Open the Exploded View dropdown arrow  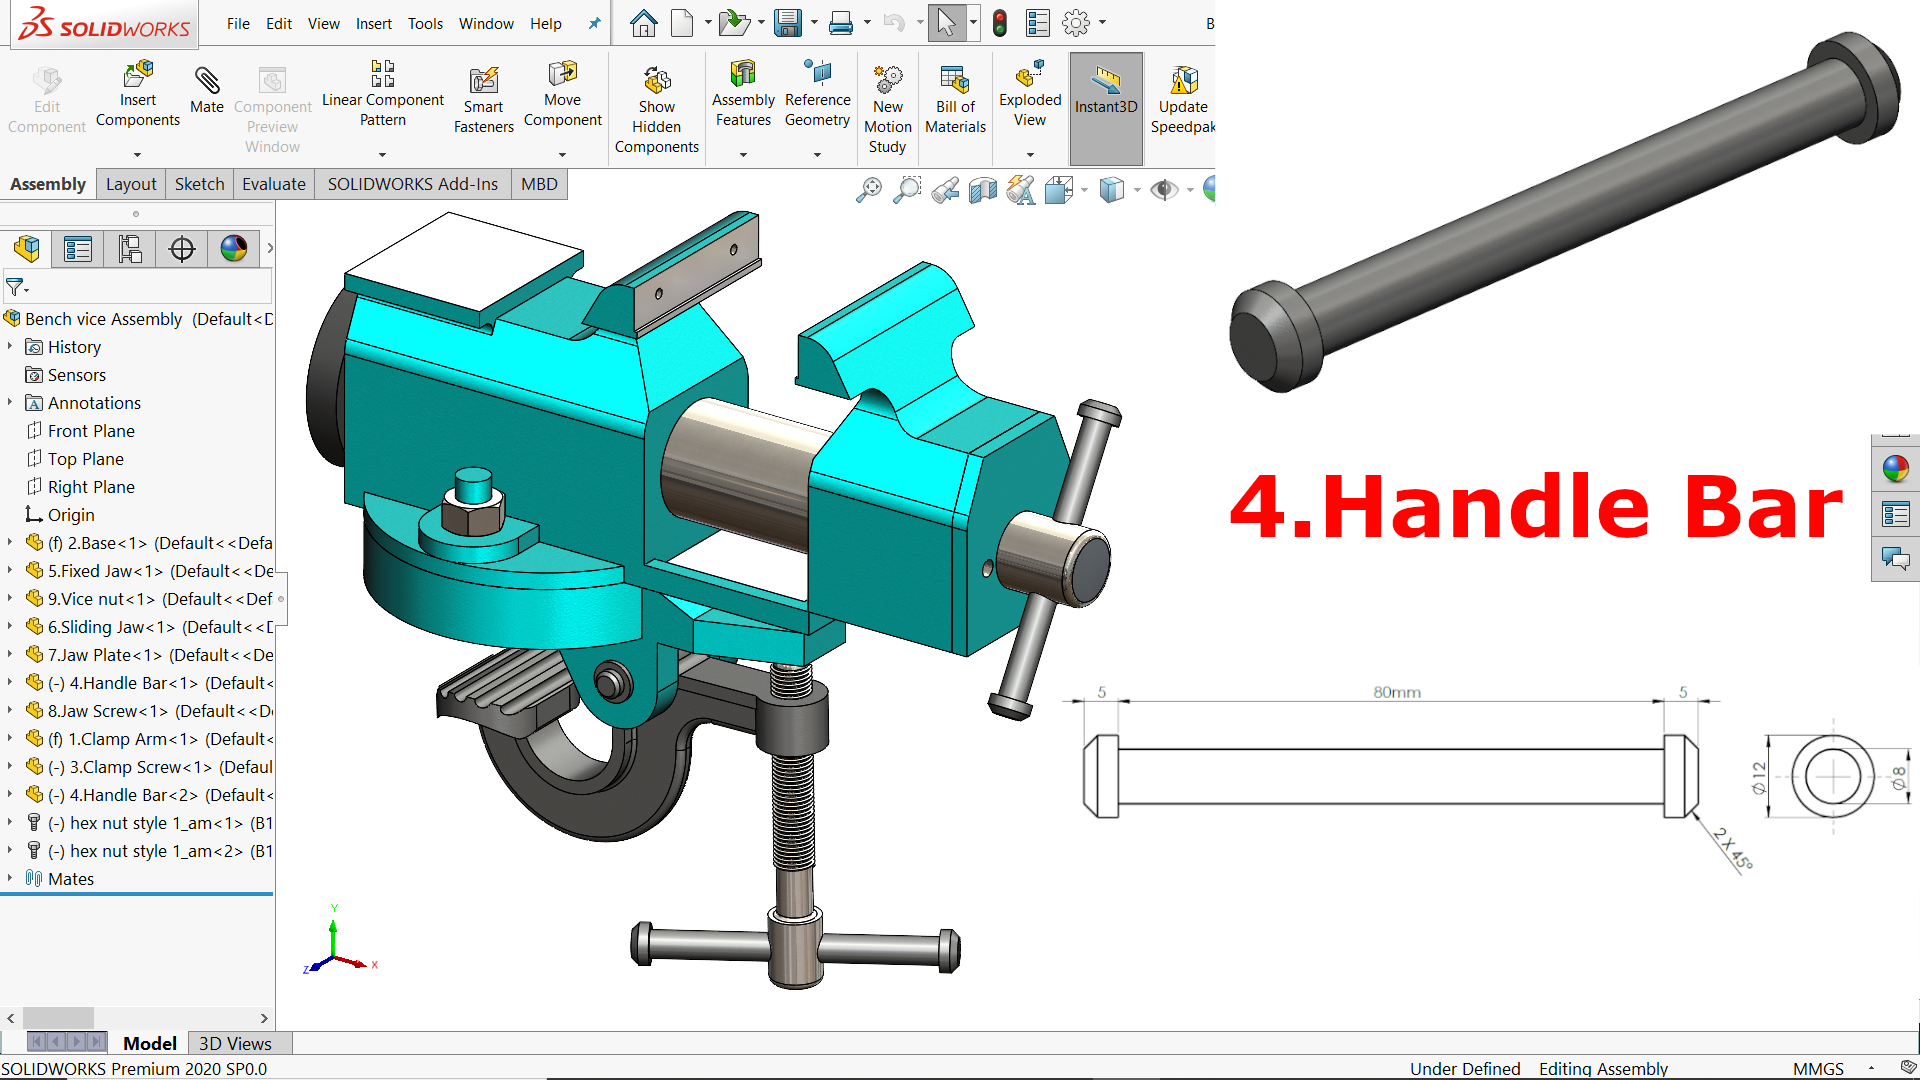(1030, 155)
